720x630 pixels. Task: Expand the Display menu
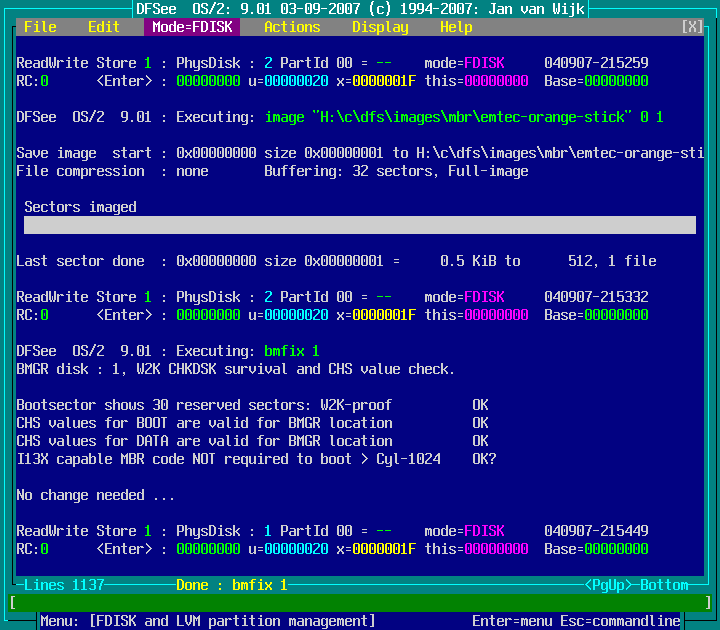pyautogui.click(x=380, y=27)
